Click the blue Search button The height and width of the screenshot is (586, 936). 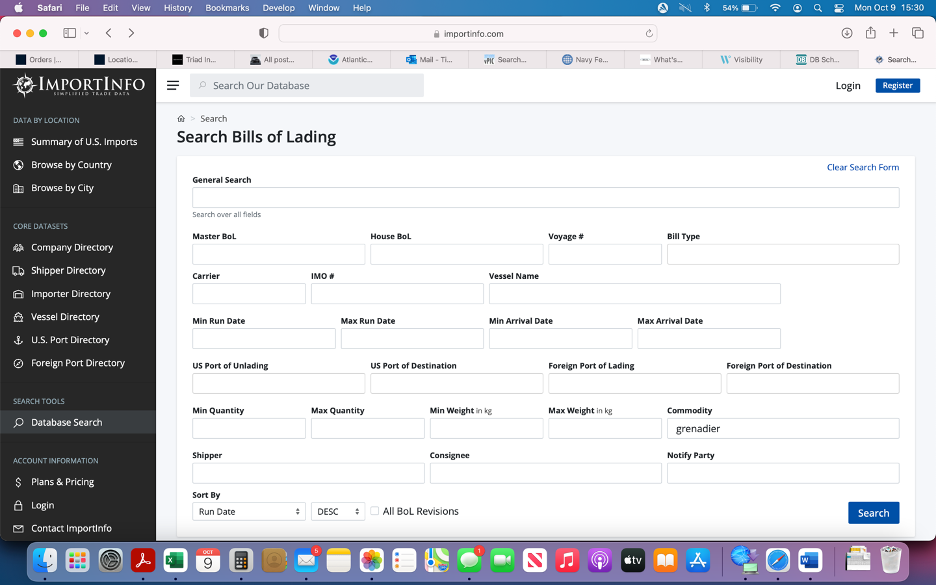[873, 513]
